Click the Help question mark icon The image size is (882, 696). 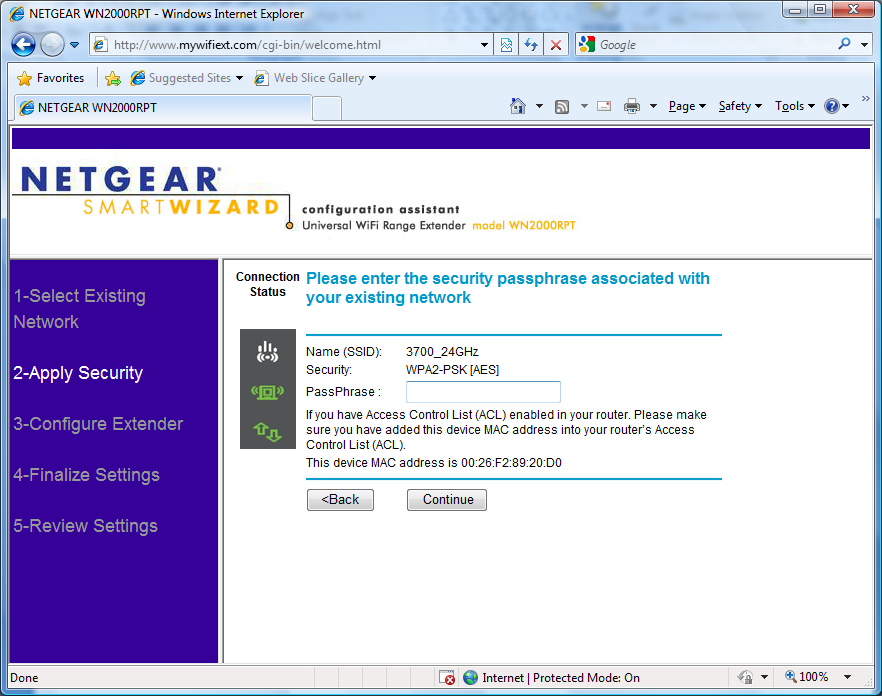[833, 105]
